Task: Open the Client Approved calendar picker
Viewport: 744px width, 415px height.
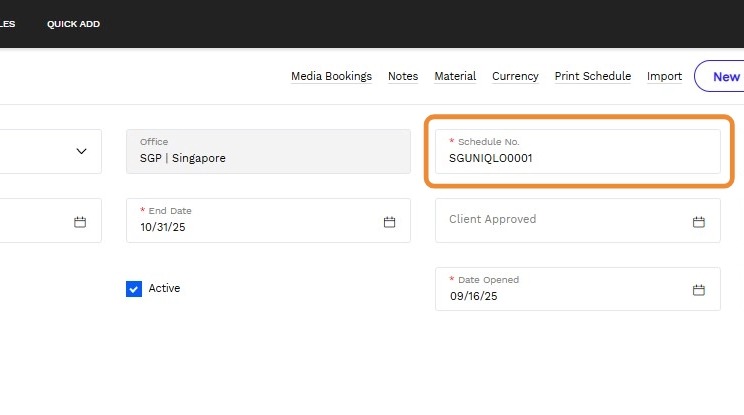Action: coord(699,221)
